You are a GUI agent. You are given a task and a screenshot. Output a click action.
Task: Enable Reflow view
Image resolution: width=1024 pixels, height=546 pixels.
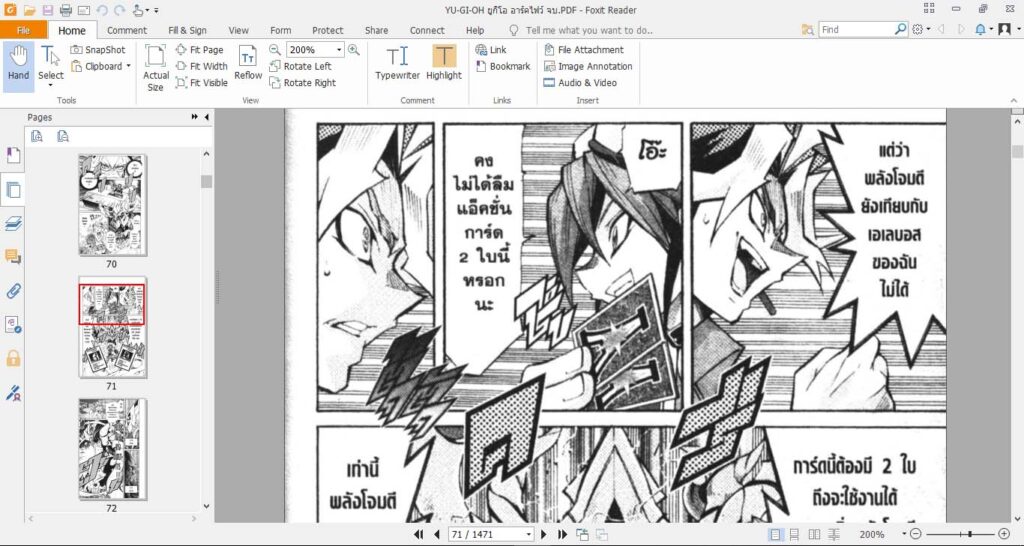point(248,63)
